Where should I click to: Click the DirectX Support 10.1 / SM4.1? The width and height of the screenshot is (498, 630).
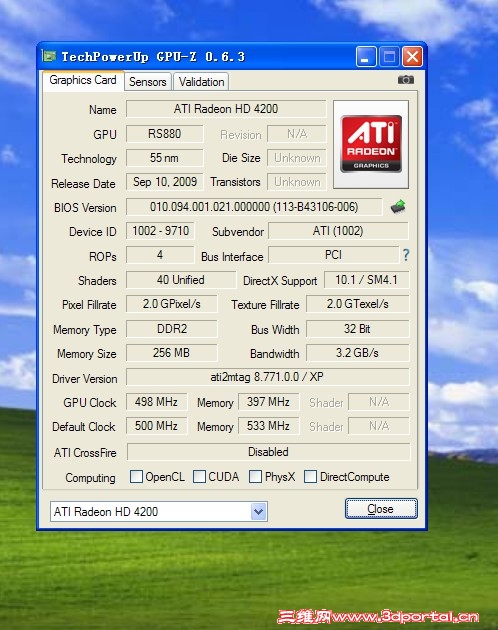367,280
